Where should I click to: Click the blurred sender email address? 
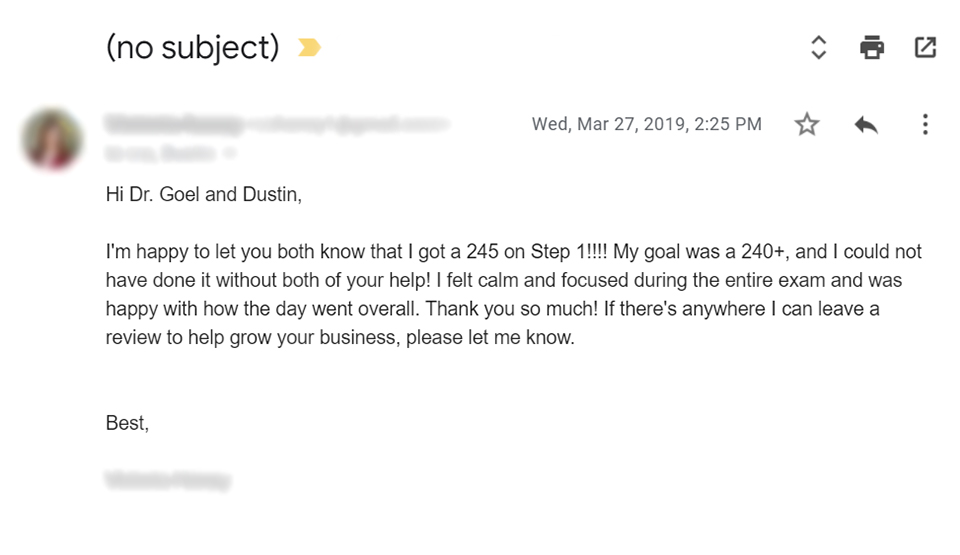[x=347, y=124]
